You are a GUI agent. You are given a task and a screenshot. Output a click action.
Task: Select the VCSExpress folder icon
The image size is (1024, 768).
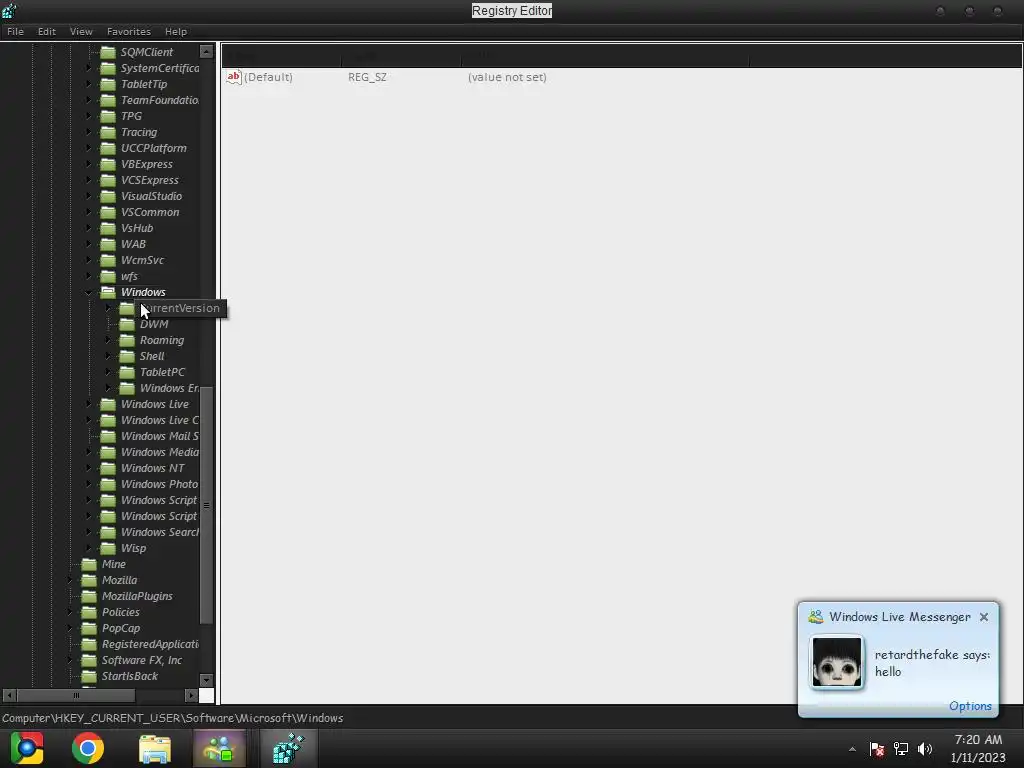(x=108, y=180)
